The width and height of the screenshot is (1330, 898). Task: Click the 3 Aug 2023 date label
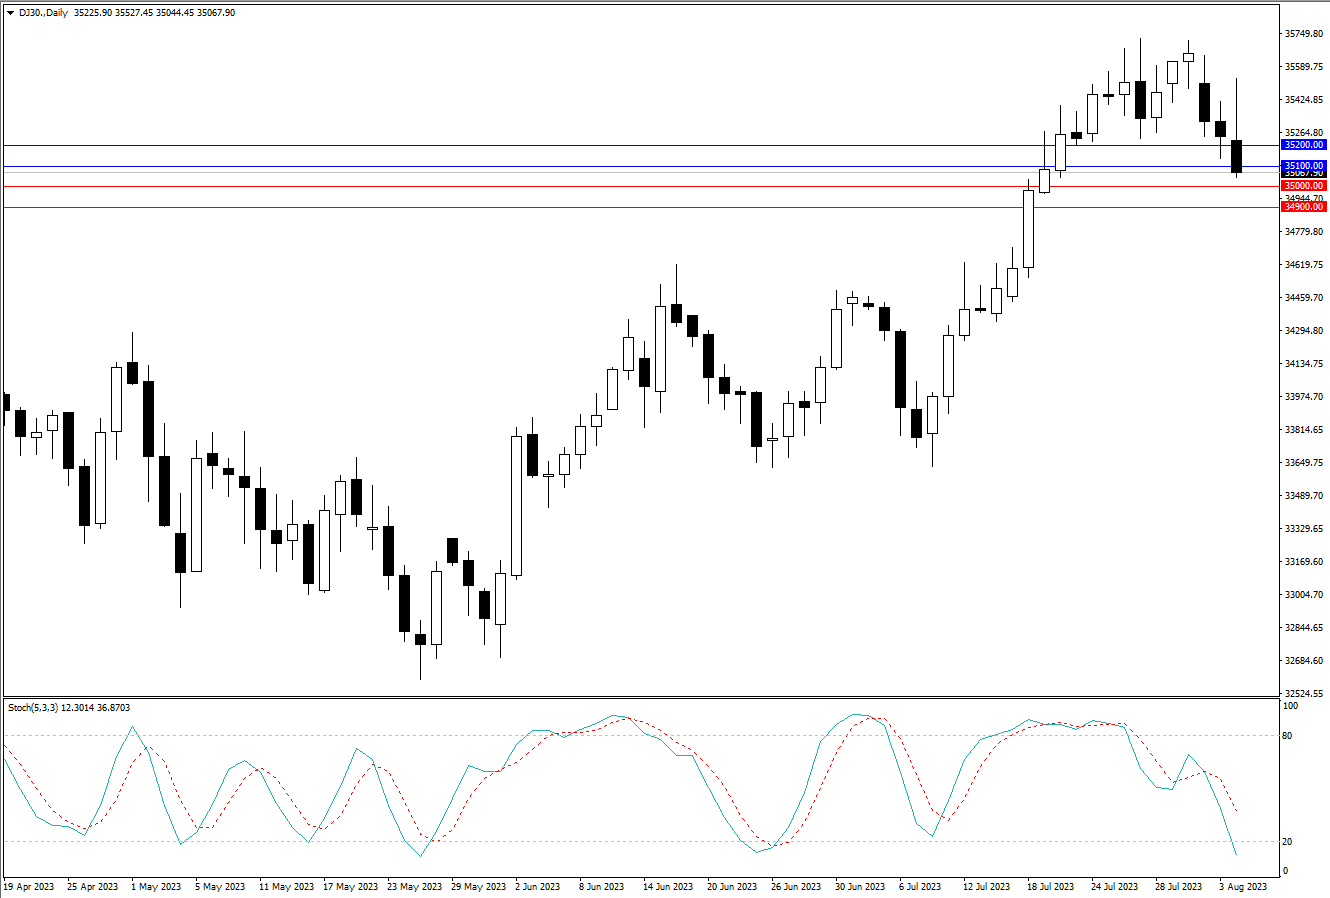click(1243, 887)
